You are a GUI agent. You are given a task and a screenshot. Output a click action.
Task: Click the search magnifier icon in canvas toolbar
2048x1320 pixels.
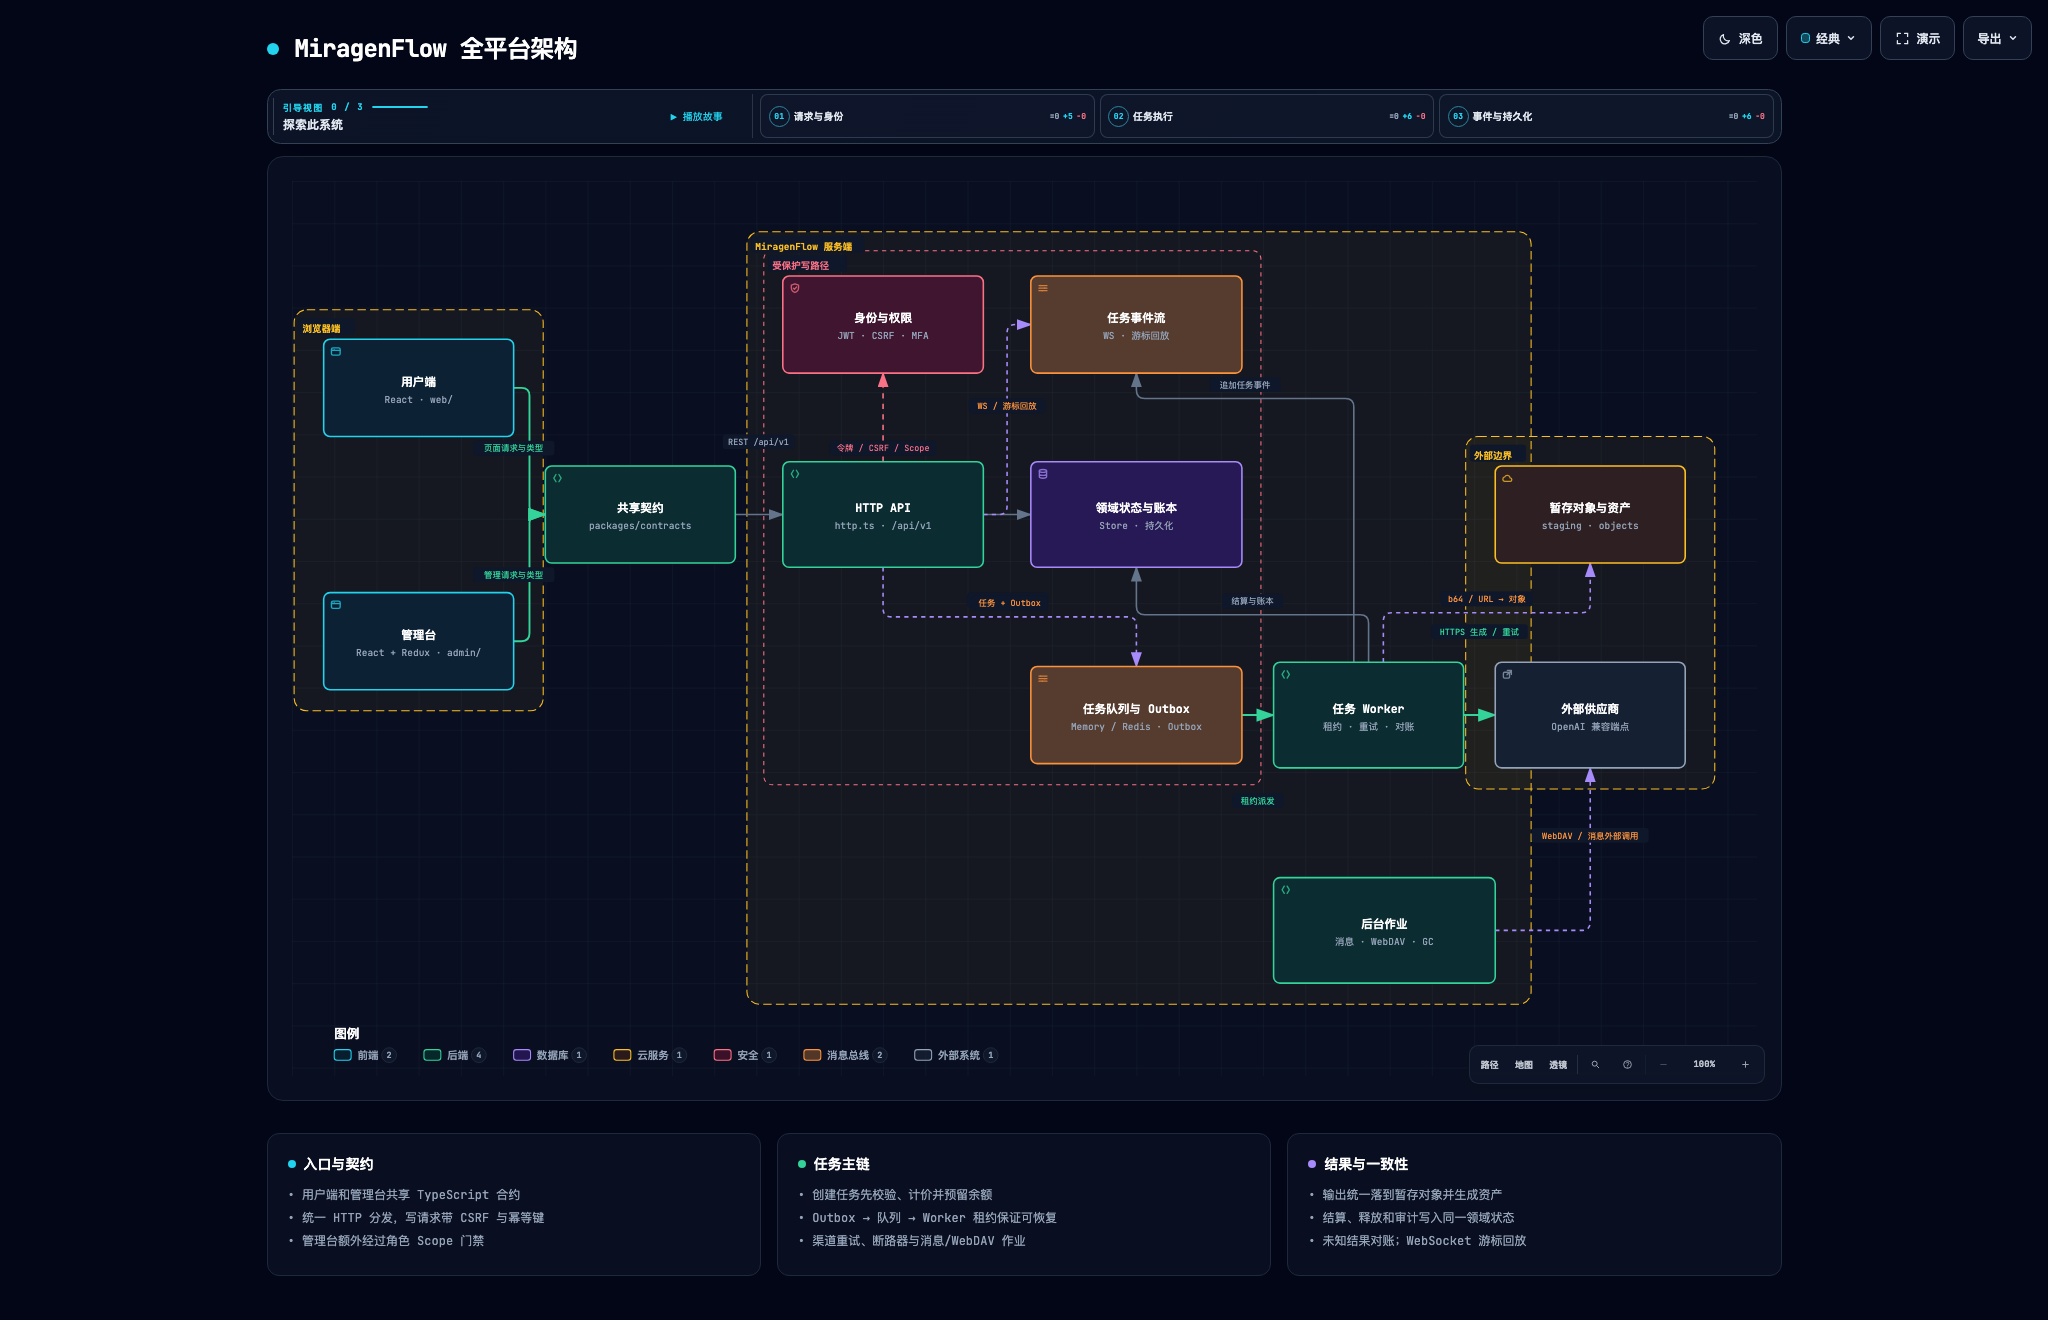coord(1595,1064)
